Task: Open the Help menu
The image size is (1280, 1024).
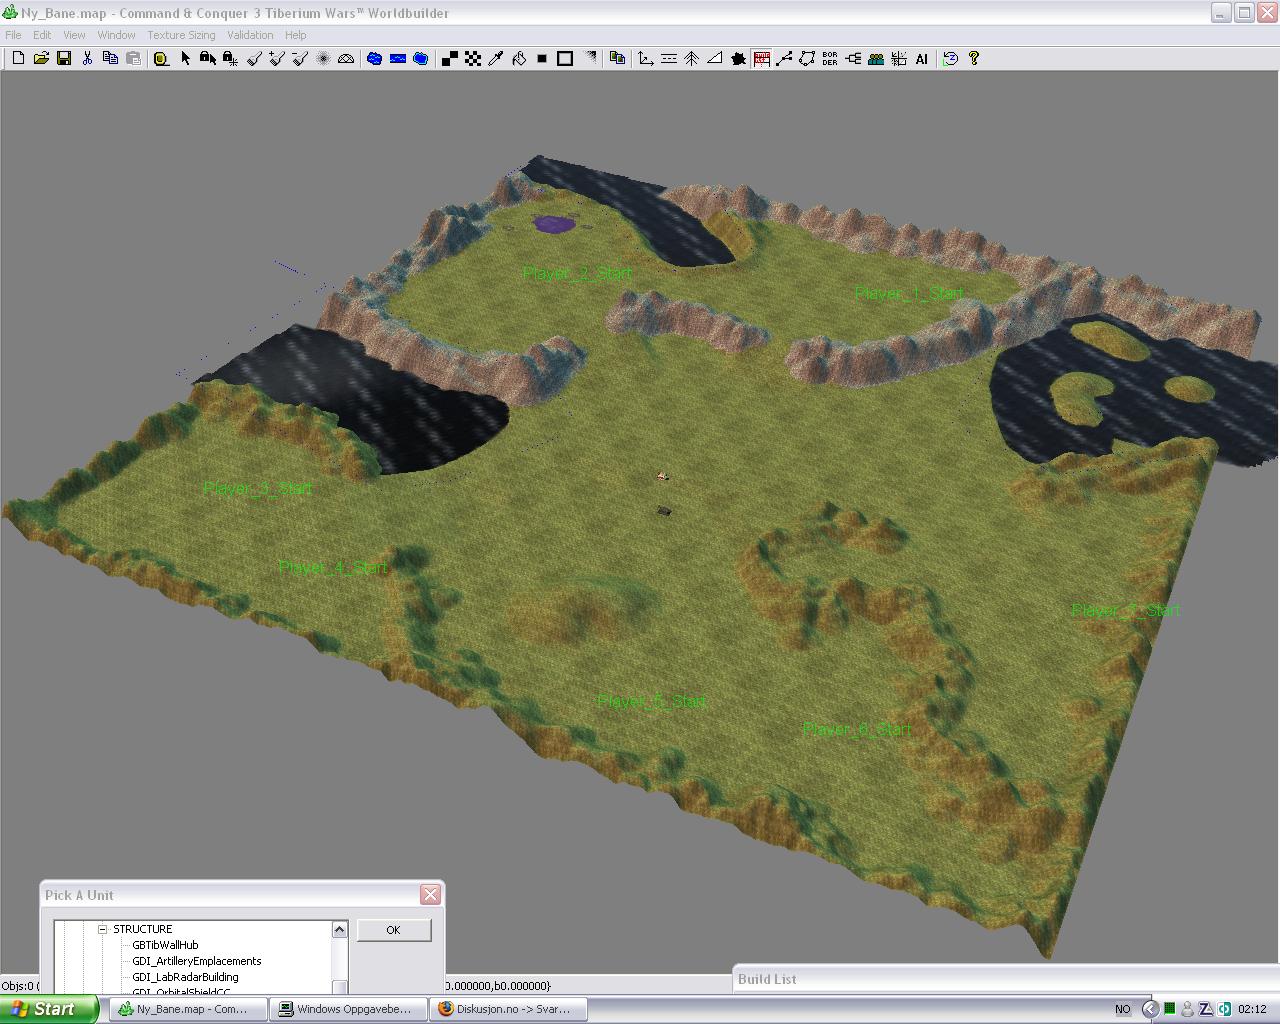Action: 296,35
